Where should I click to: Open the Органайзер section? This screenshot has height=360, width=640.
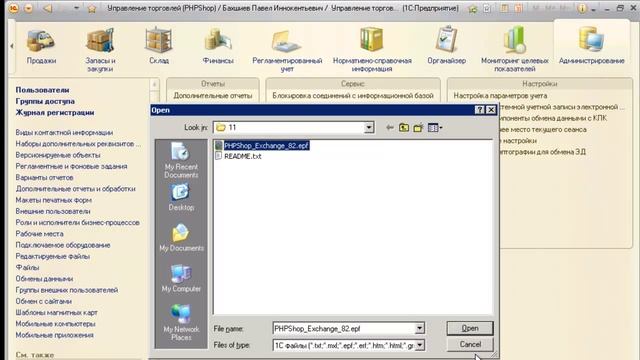coord(447,46)
